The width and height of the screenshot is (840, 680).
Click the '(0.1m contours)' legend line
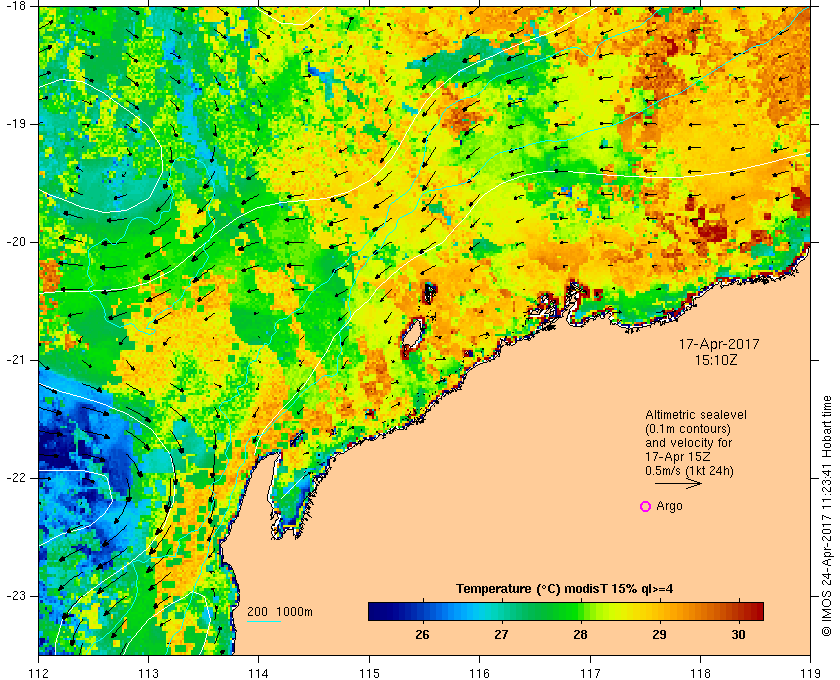[x=688, y=429]
